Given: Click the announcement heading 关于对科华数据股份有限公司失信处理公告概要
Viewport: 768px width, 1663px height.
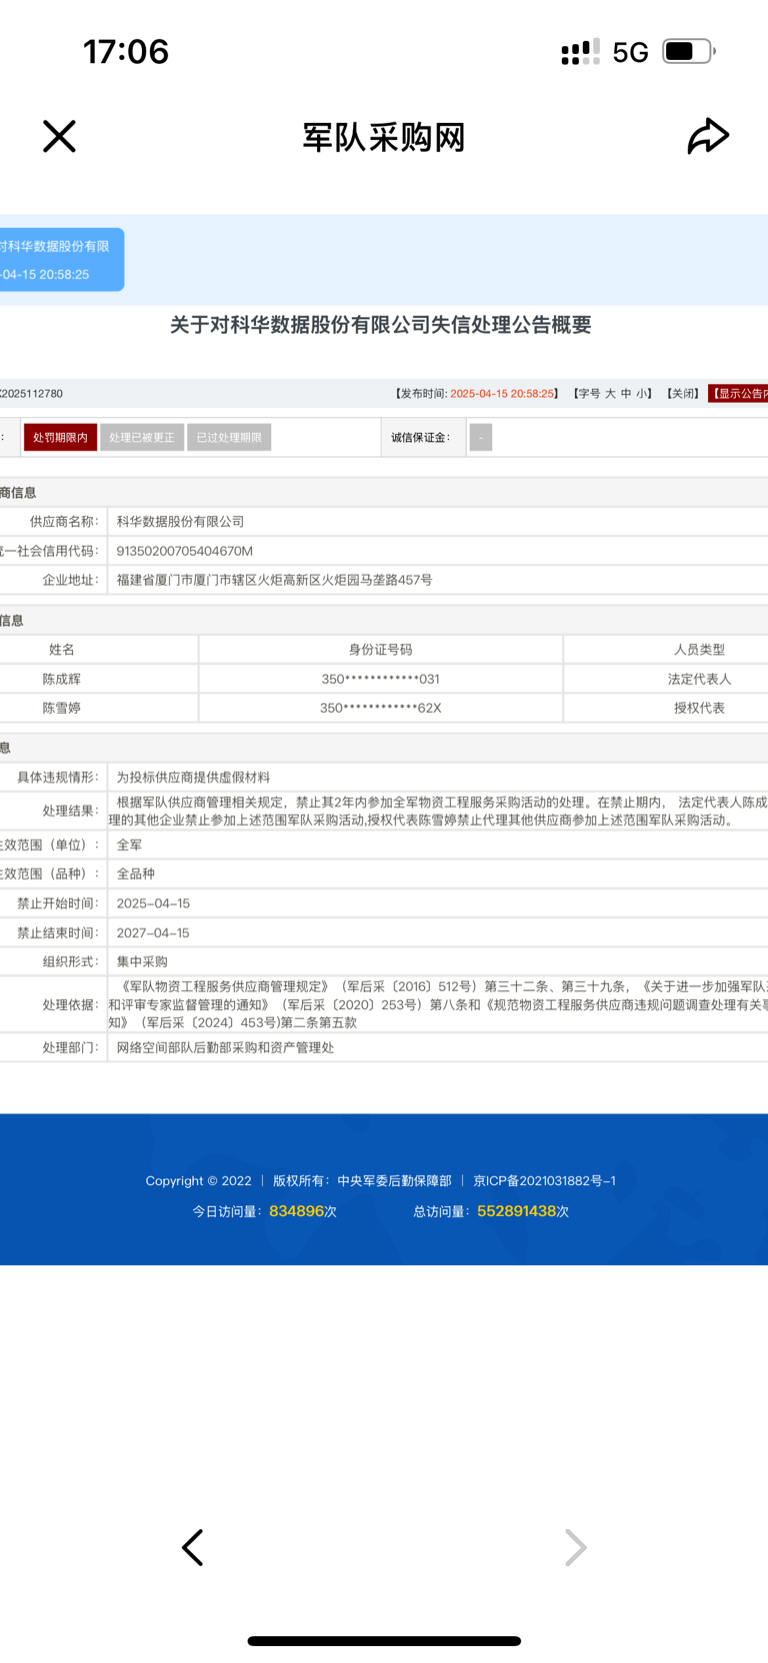Looking at the screenshot, I should tap(381, 325).
